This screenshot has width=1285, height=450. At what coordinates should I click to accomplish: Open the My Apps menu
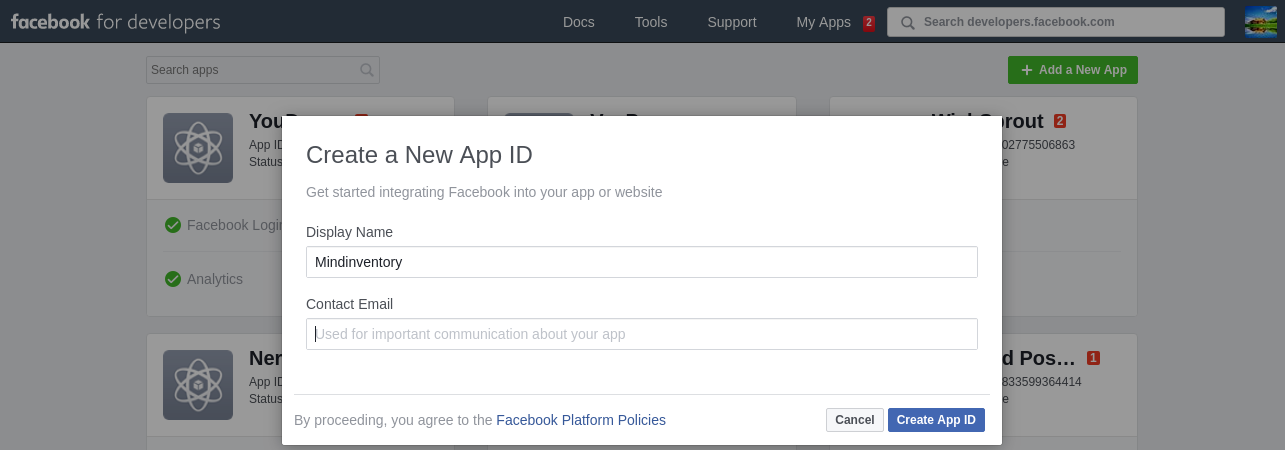click(823, 22)
